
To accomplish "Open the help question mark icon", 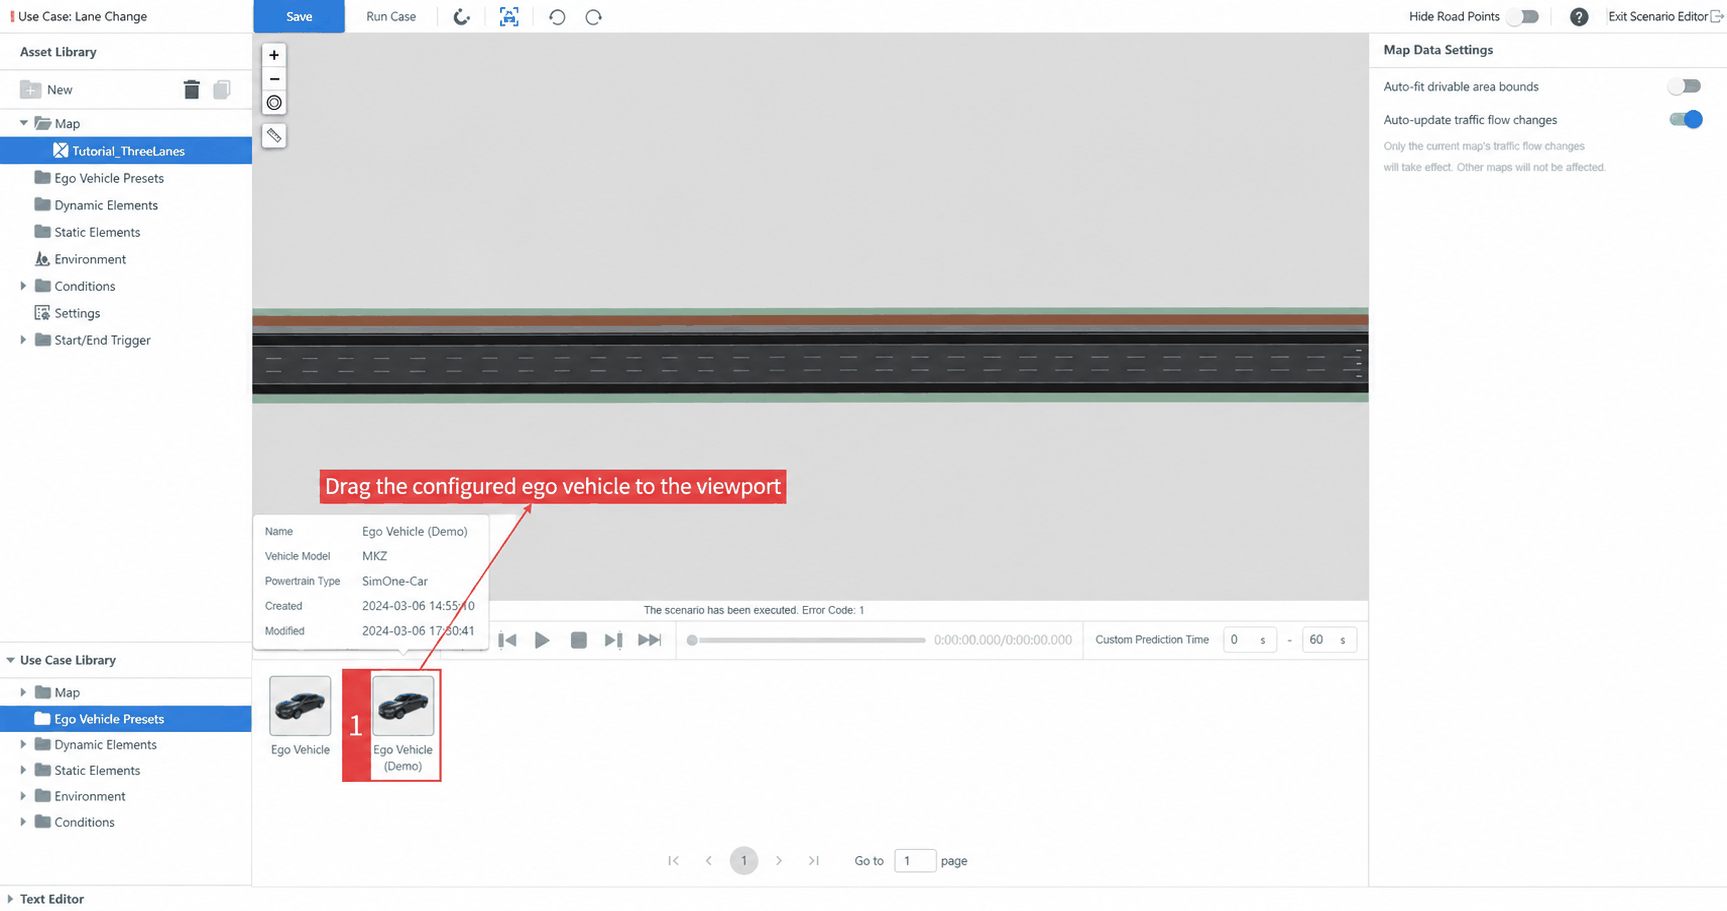I will (x=1579, y=17).
